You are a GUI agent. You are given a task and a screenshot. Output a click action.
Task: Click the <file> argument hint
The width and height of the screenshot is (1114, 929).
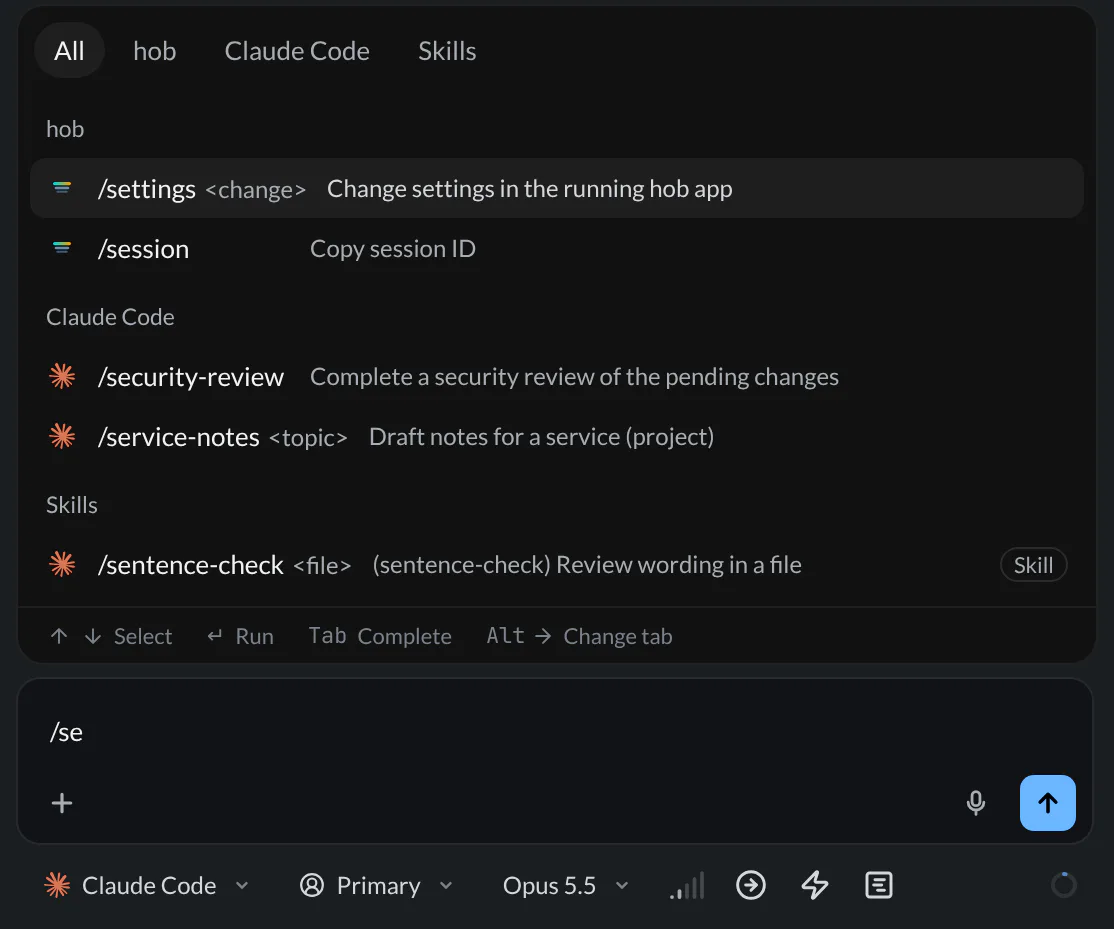322,566
